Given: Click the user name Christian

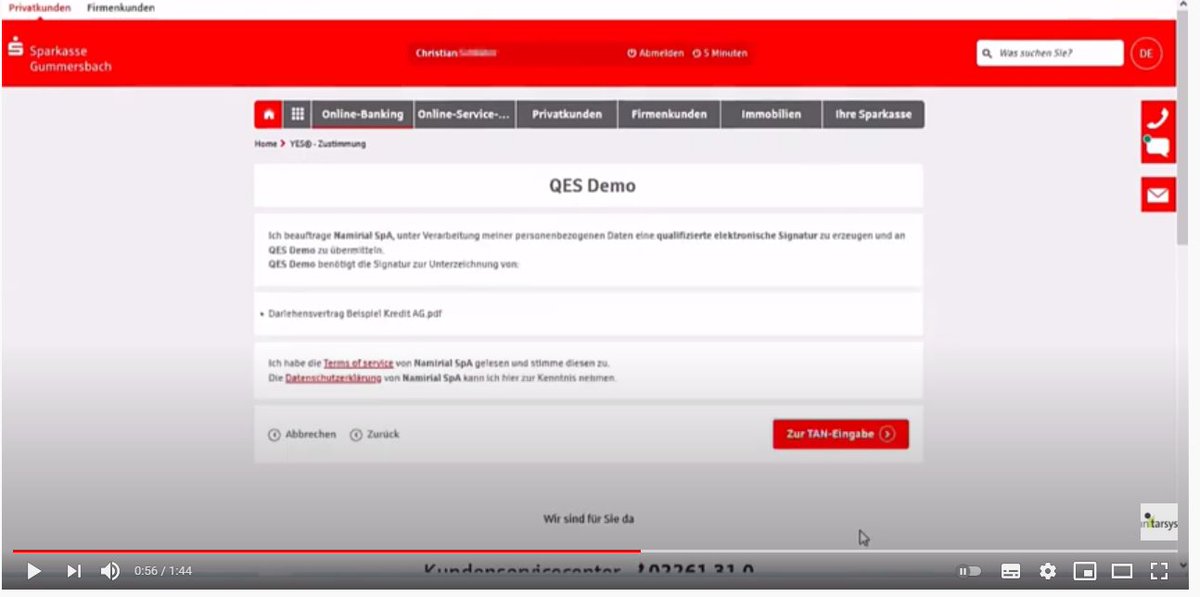Looking at the screenshot, I should coord(436,53).
